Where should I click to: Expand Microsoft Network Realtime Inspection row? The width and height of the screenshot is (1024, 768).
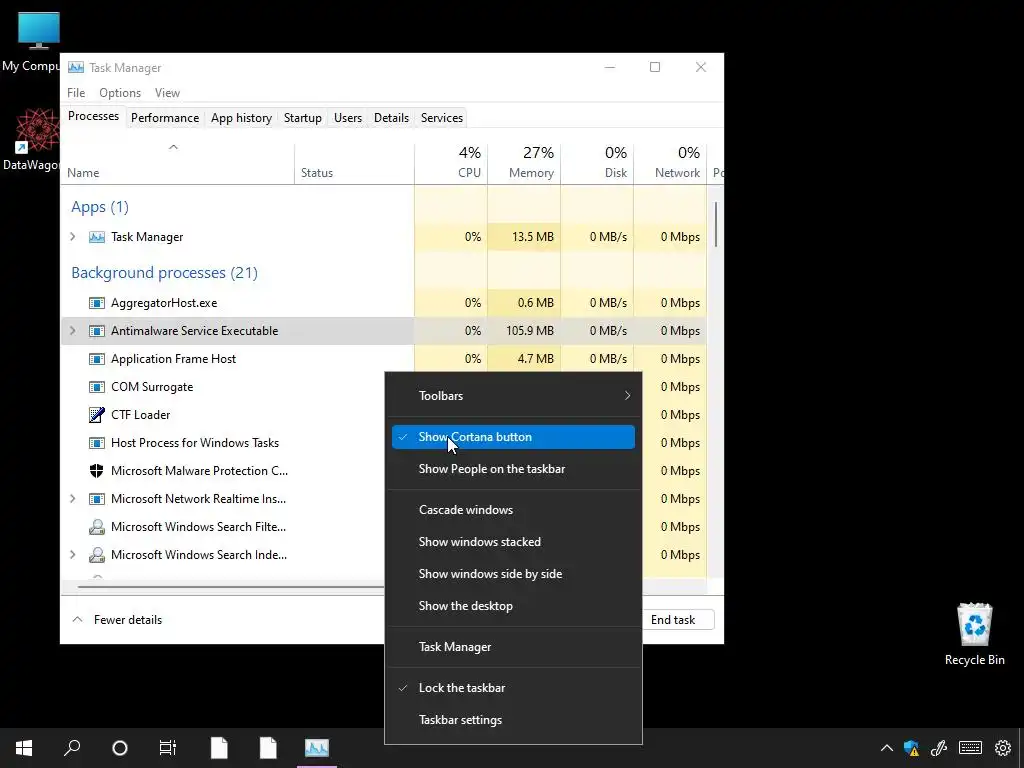coord(72,499)
